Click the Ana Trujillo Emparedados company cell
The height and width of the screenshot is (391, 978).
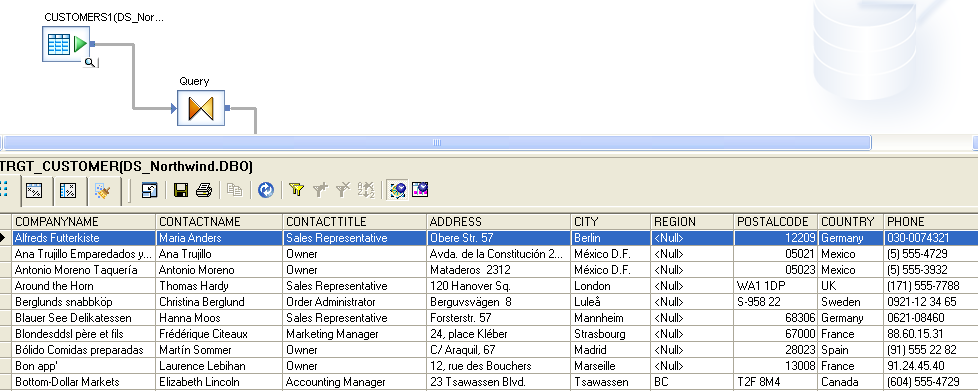click(84, 254)
